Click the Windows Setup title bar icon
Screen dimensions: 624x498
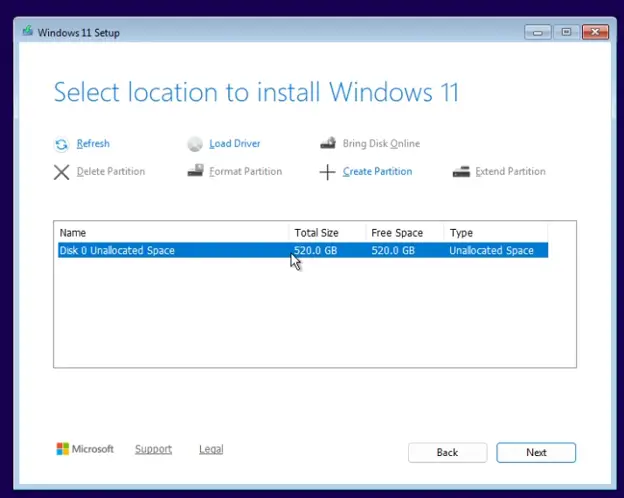click(27, 31)
